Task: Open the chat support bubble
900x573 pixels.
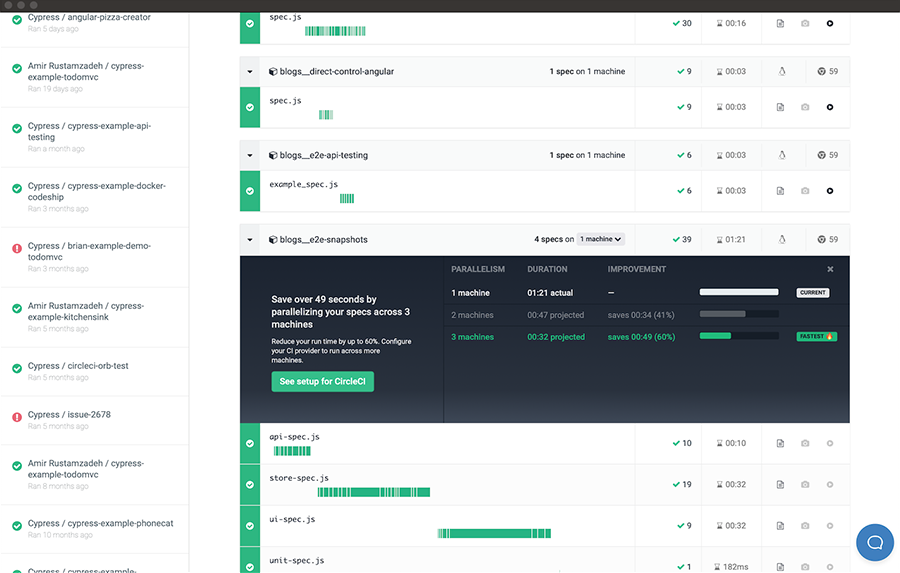Action: pos(875,542)
